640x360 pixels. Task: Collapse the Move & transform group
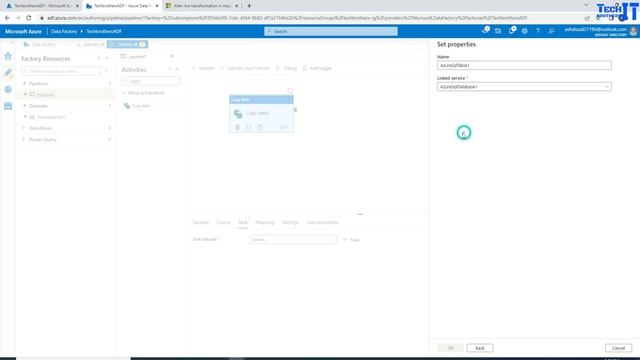coord(143,93)
